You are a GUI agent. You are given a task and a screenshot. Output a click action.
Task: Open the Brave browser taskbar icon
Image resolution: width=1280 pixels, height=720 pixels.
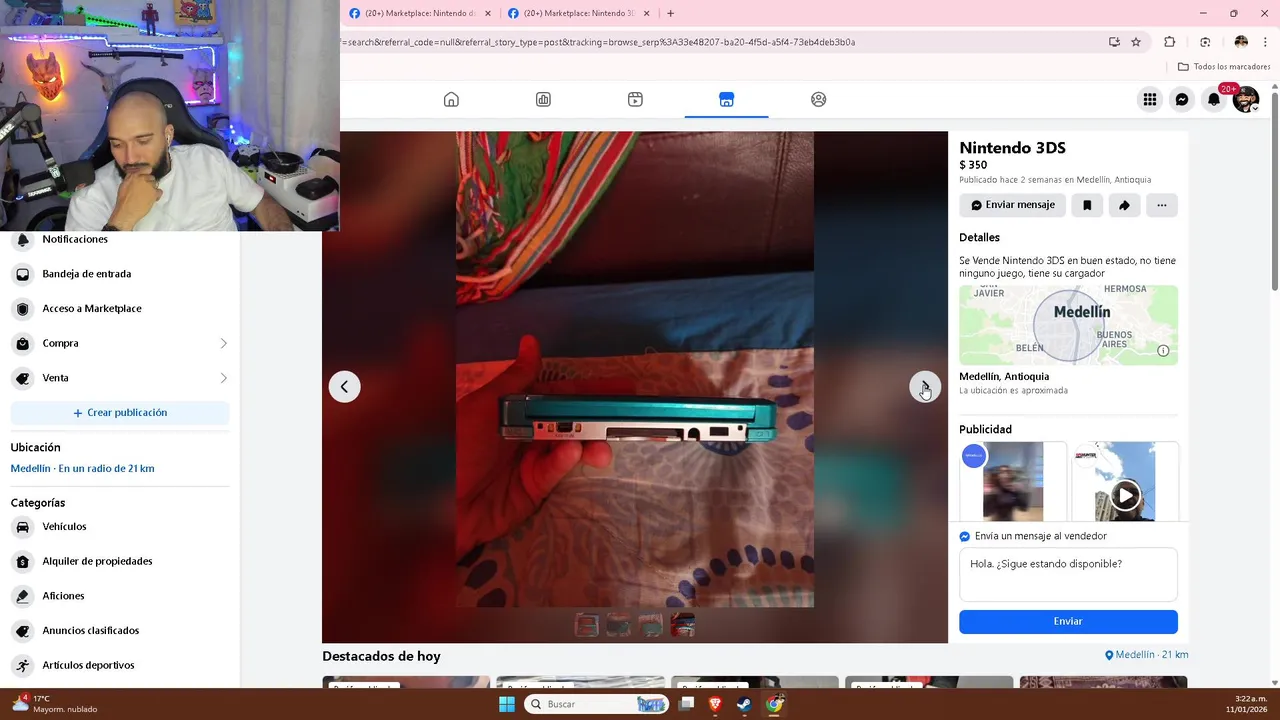pyautogui.click(x=715, y=704)
